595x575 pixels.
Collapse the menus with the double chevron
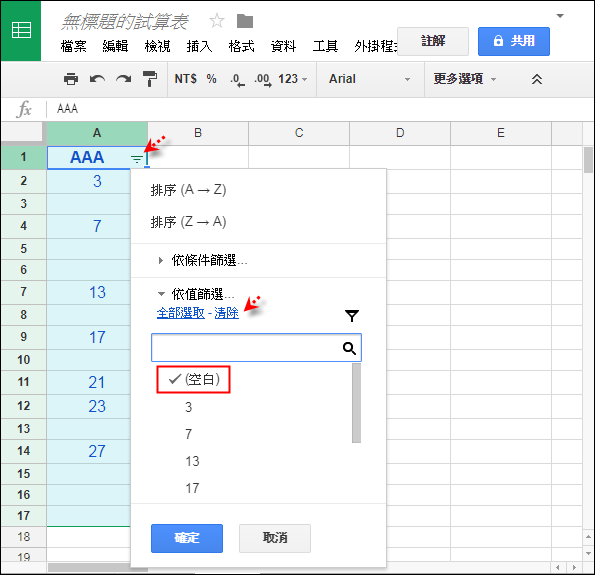(537, 79)
